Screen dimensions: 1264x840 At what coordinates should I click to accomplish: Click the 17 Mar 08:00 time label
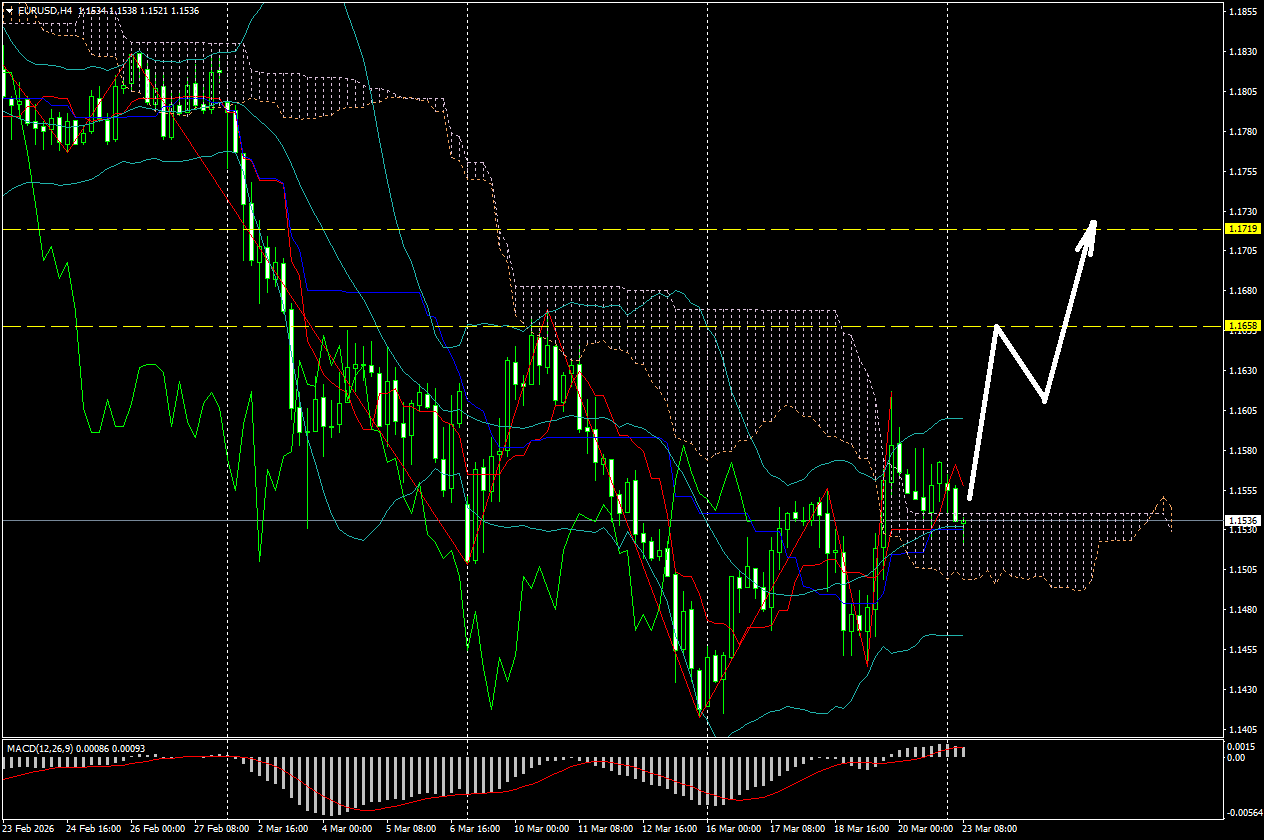coord(798,829)
